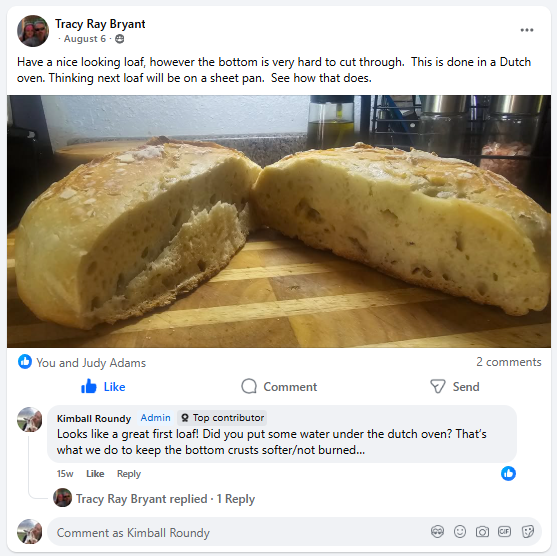557x556 pixels.
Task: Open the GIF picker in comment box
Action: (x=504, y=531)
